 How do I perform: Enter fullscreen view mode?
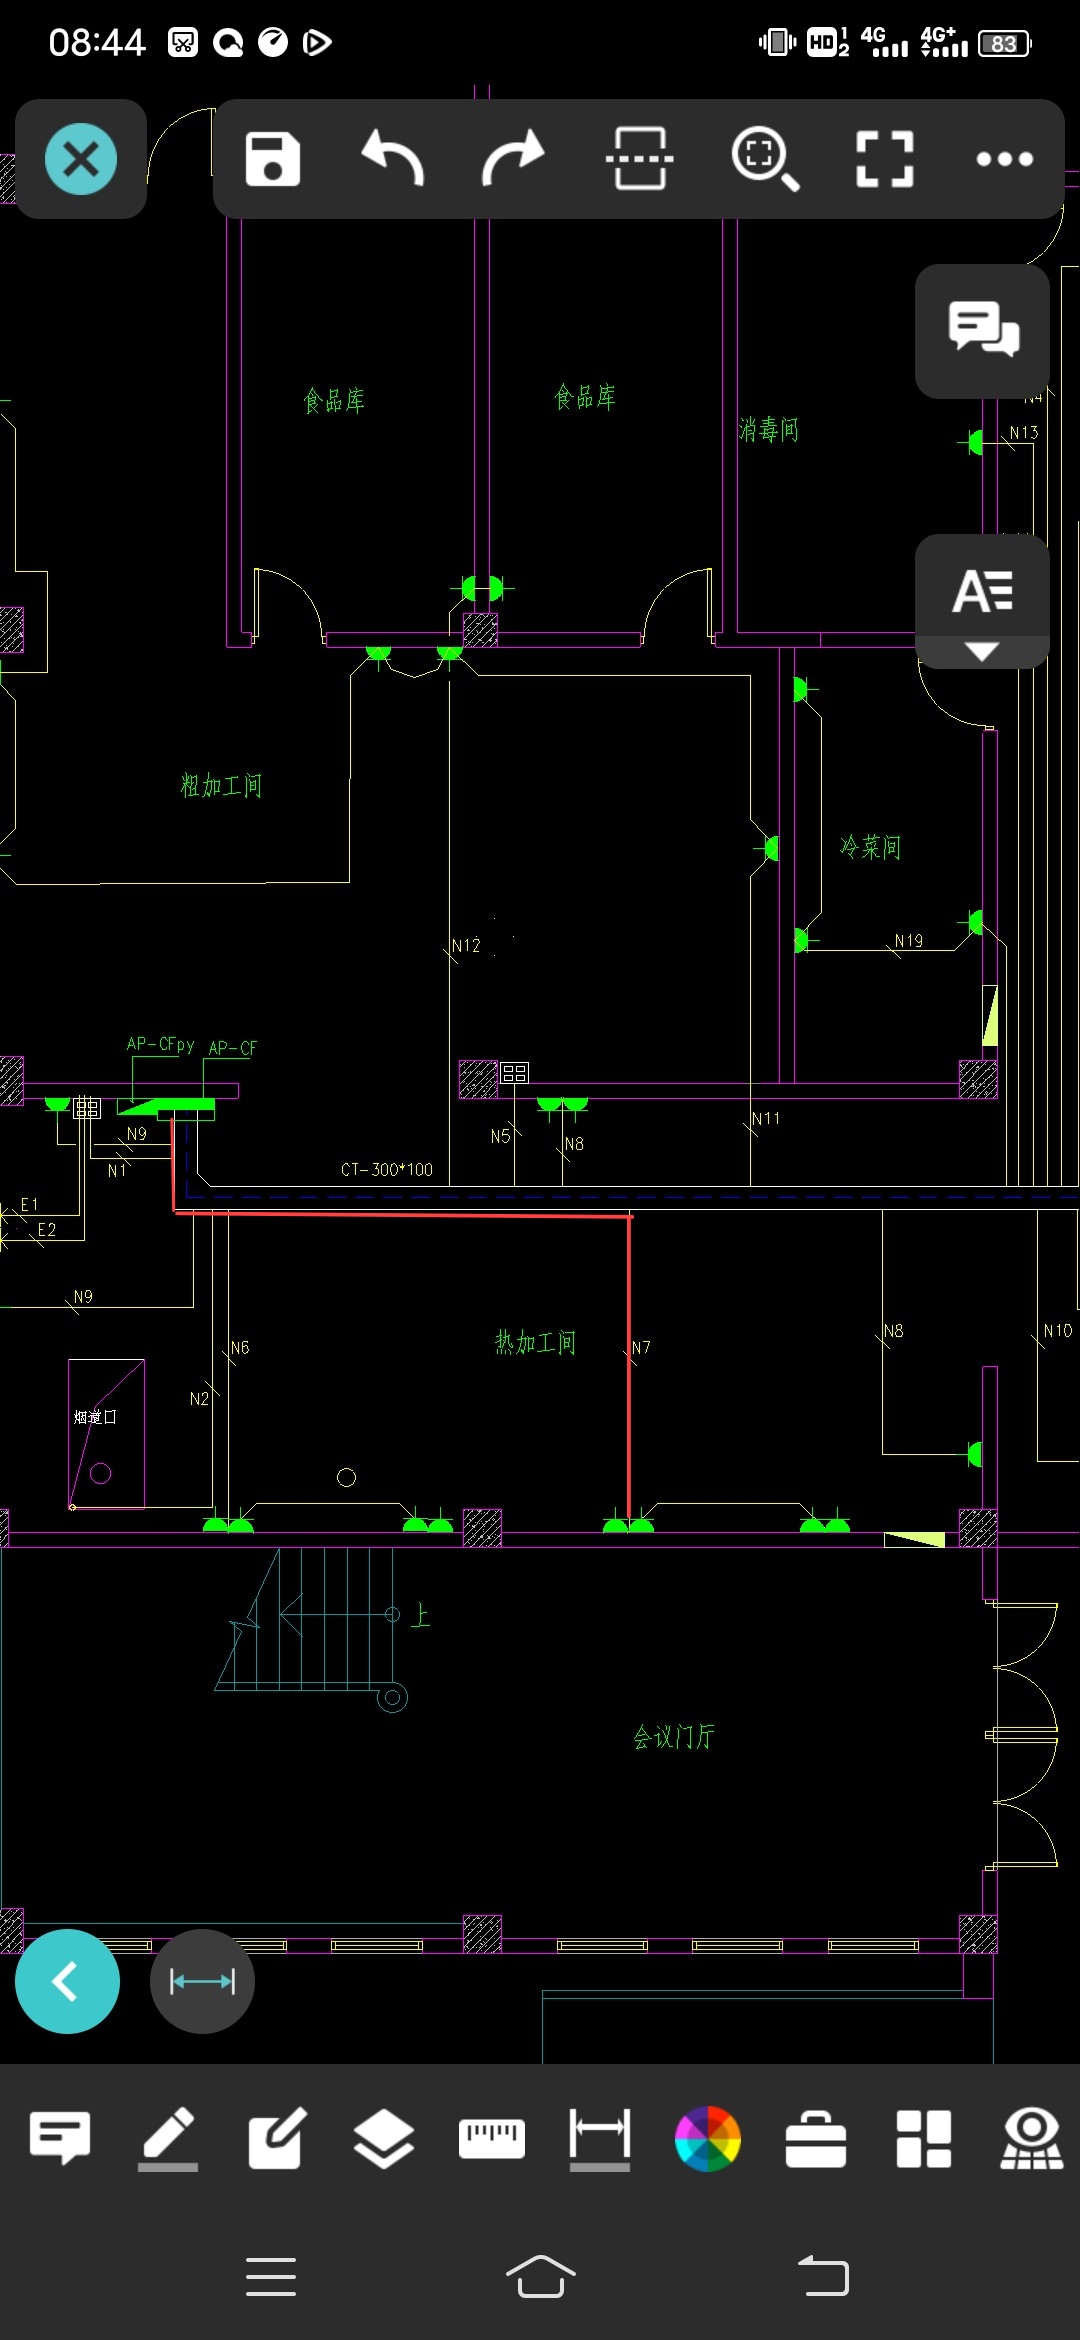point(885,159)
